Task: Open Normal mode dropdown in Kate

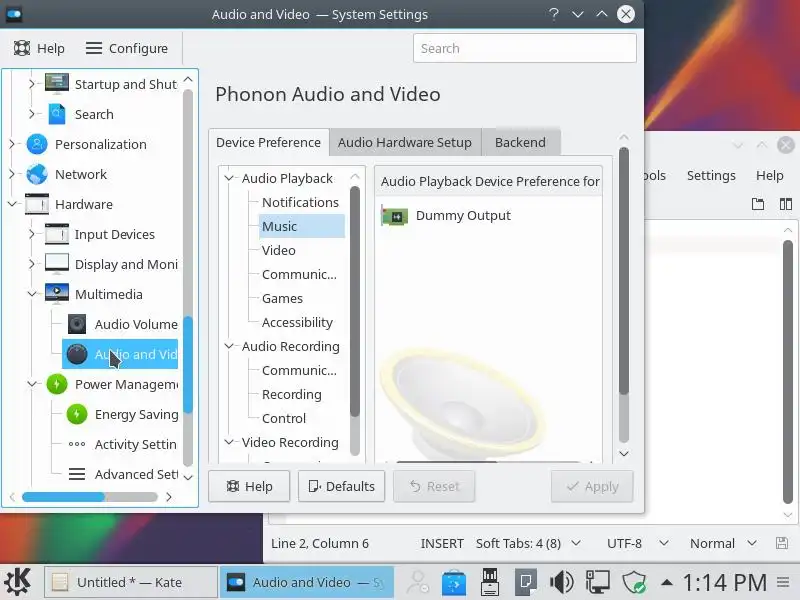Action: click(723, 543)
